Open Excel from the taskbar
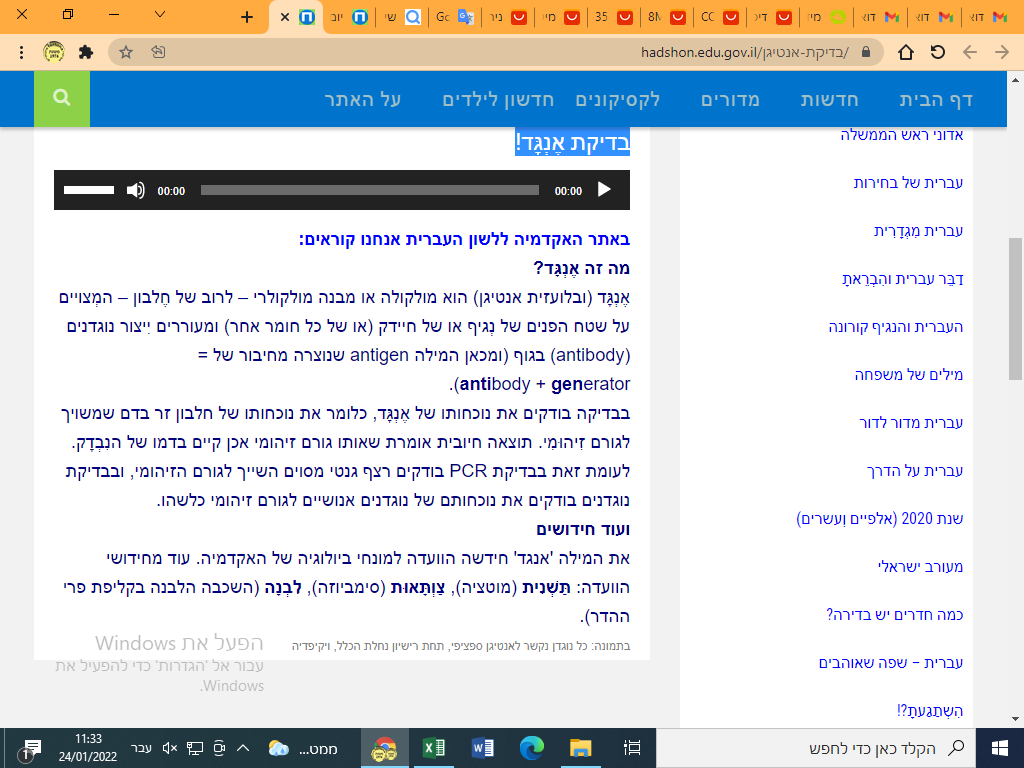The width and height of the screenshot is (1024, 768). 434,748
